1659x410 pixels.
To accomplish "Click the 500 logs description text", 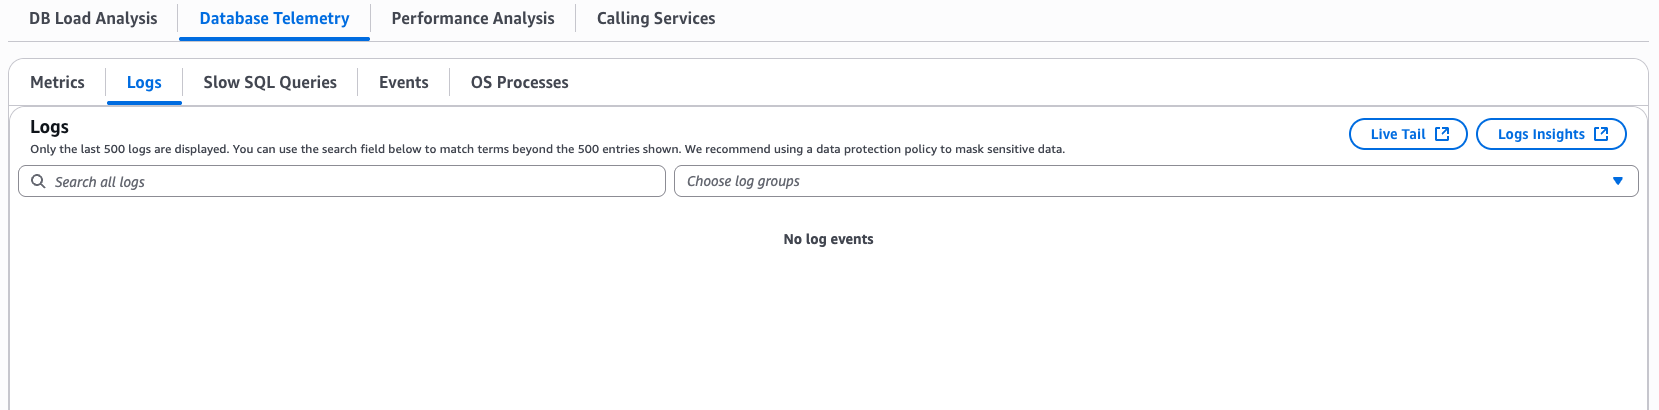I will [547, 150].
